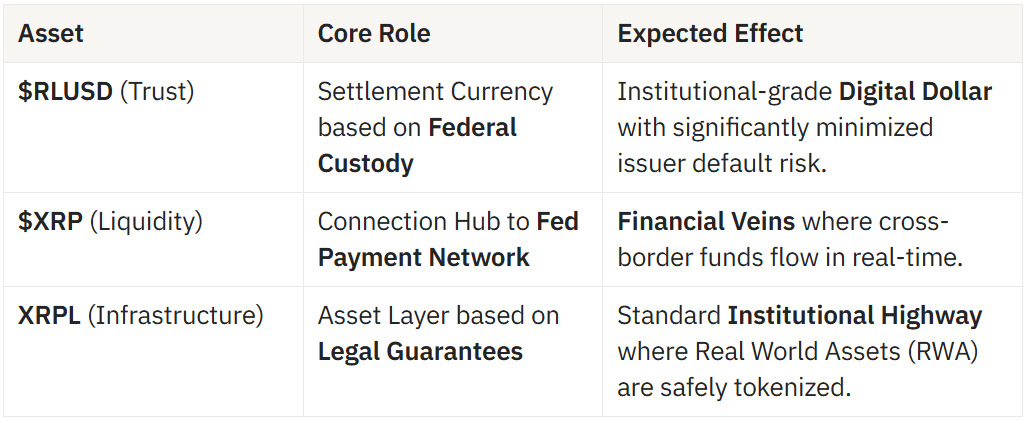Click the Settlement Currency cell text

coord(435,92)
